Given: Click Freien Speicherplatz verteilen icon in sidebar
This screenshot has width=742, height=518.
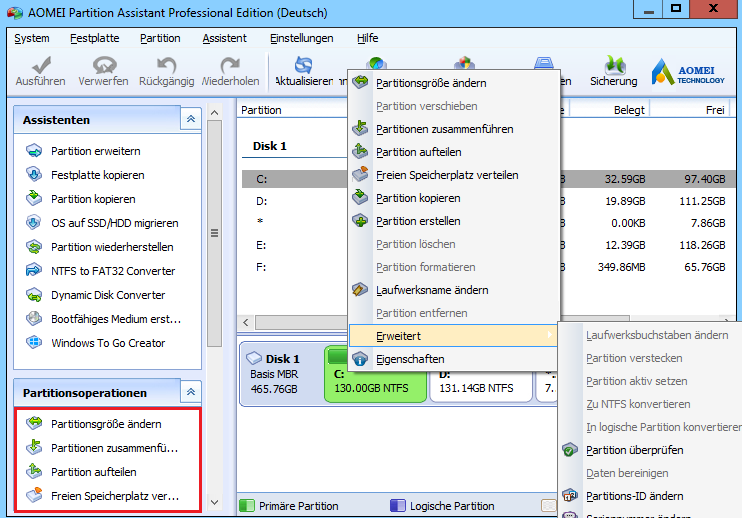Looking at the screenshot, I should 34,495.
